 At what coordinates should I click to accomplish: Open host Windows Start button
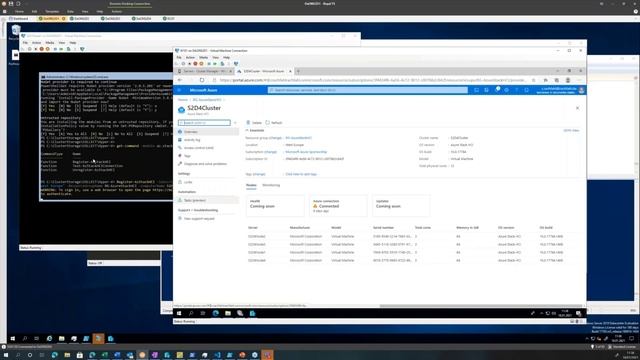6,355
